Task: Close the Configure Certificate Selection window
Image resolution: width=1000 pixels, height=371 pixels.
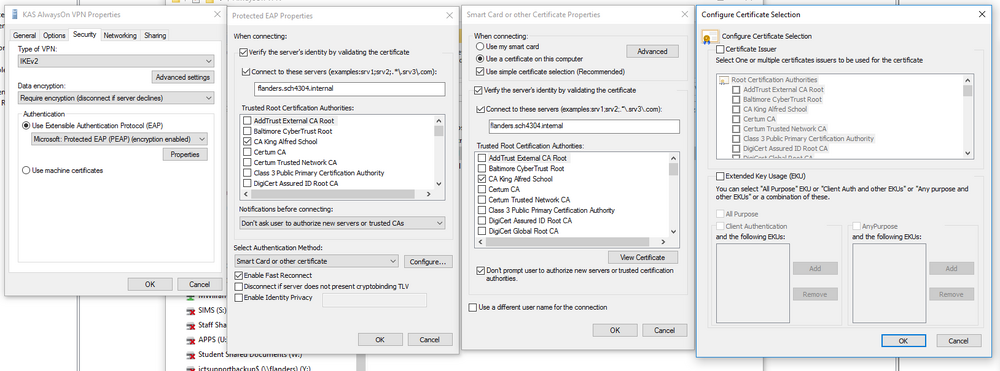Action: [982, 14]
